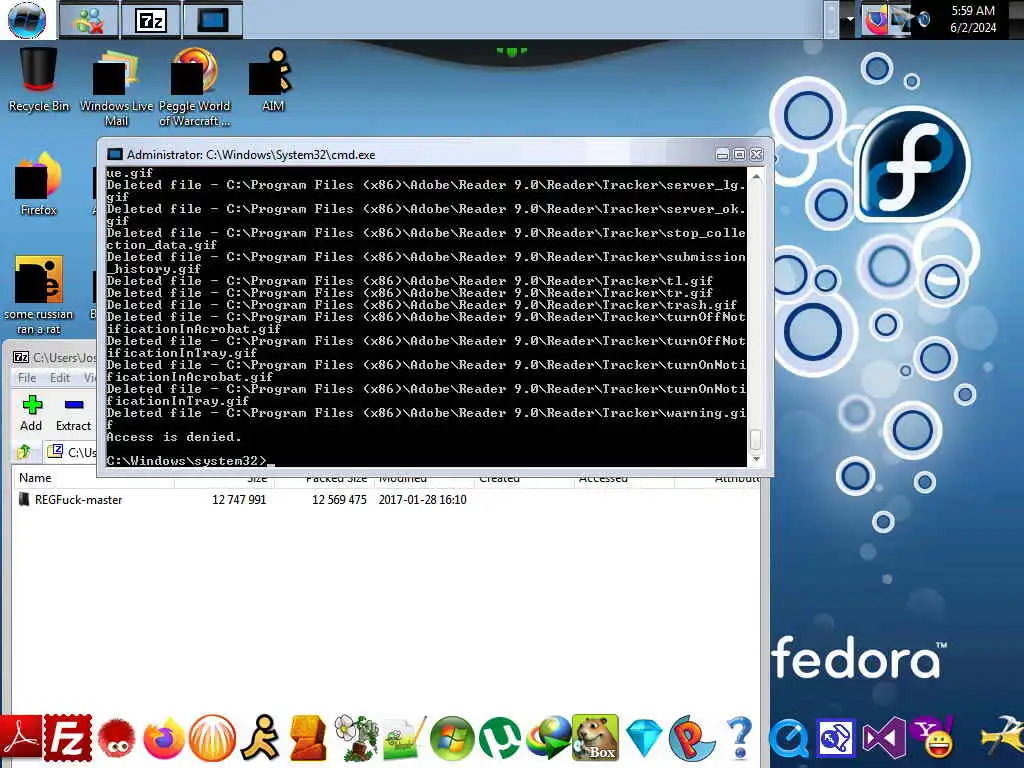The height and width of the screenshot is (768, 1024).
Task: Launch AIM running man from the dock
Action: pos(260,738)
